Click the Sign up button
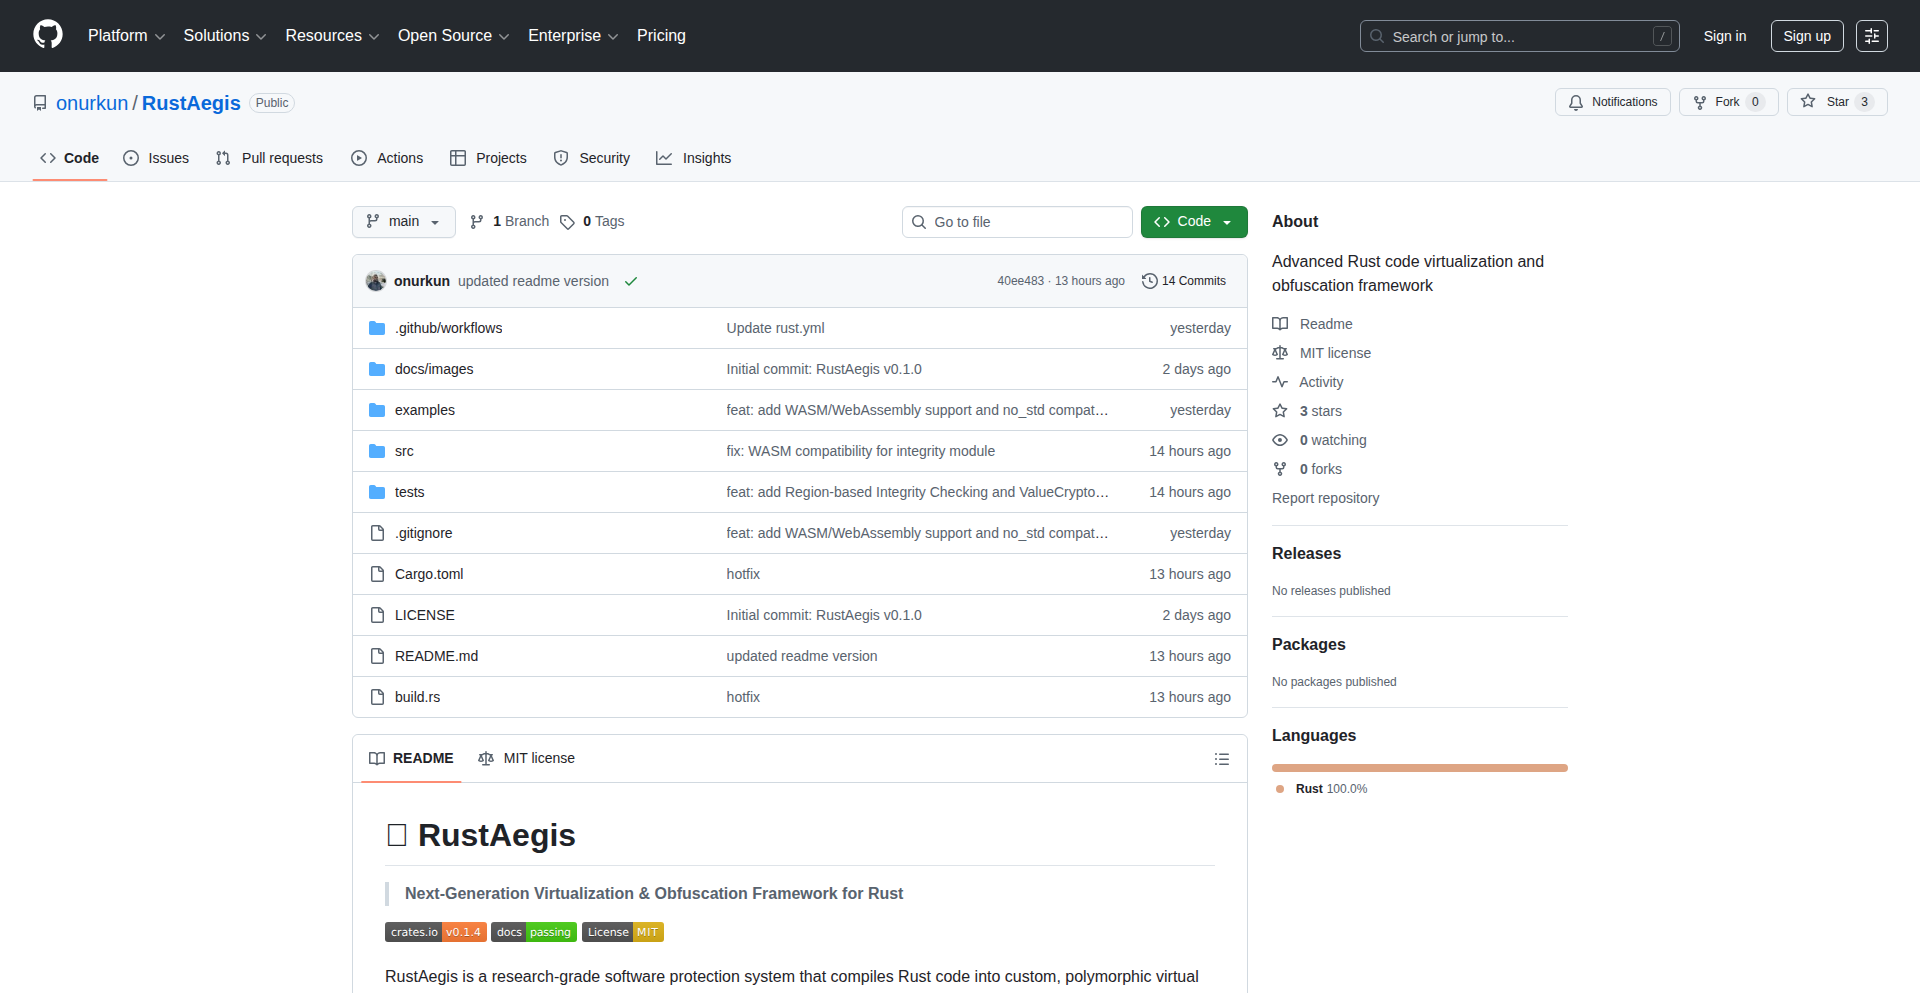This screenshot has width=1920, height=993. 1806,36
